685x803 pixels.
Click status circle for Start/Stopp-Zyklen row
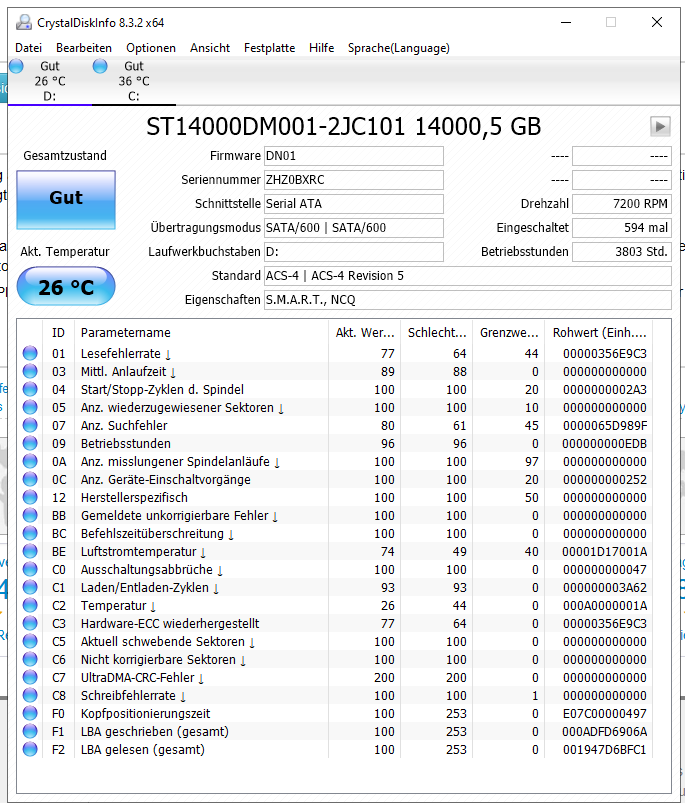[30, 389]
